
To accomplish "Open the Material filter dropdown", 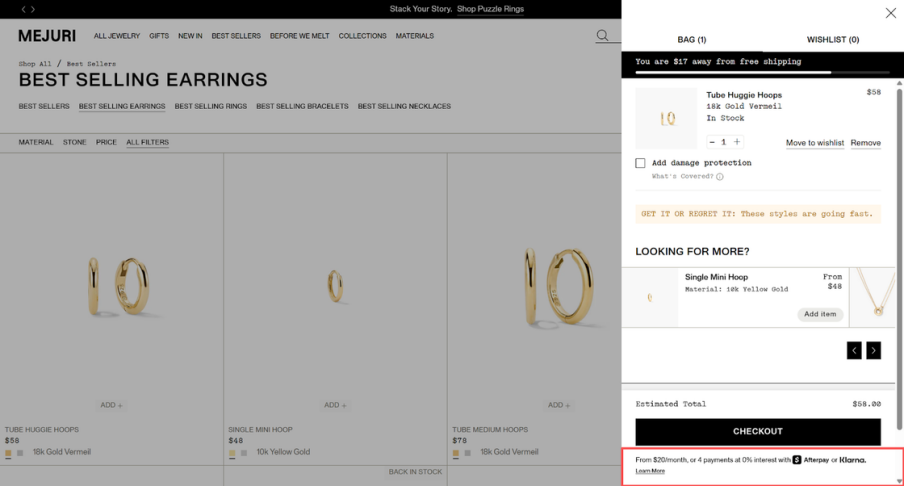I will point(36,142).
